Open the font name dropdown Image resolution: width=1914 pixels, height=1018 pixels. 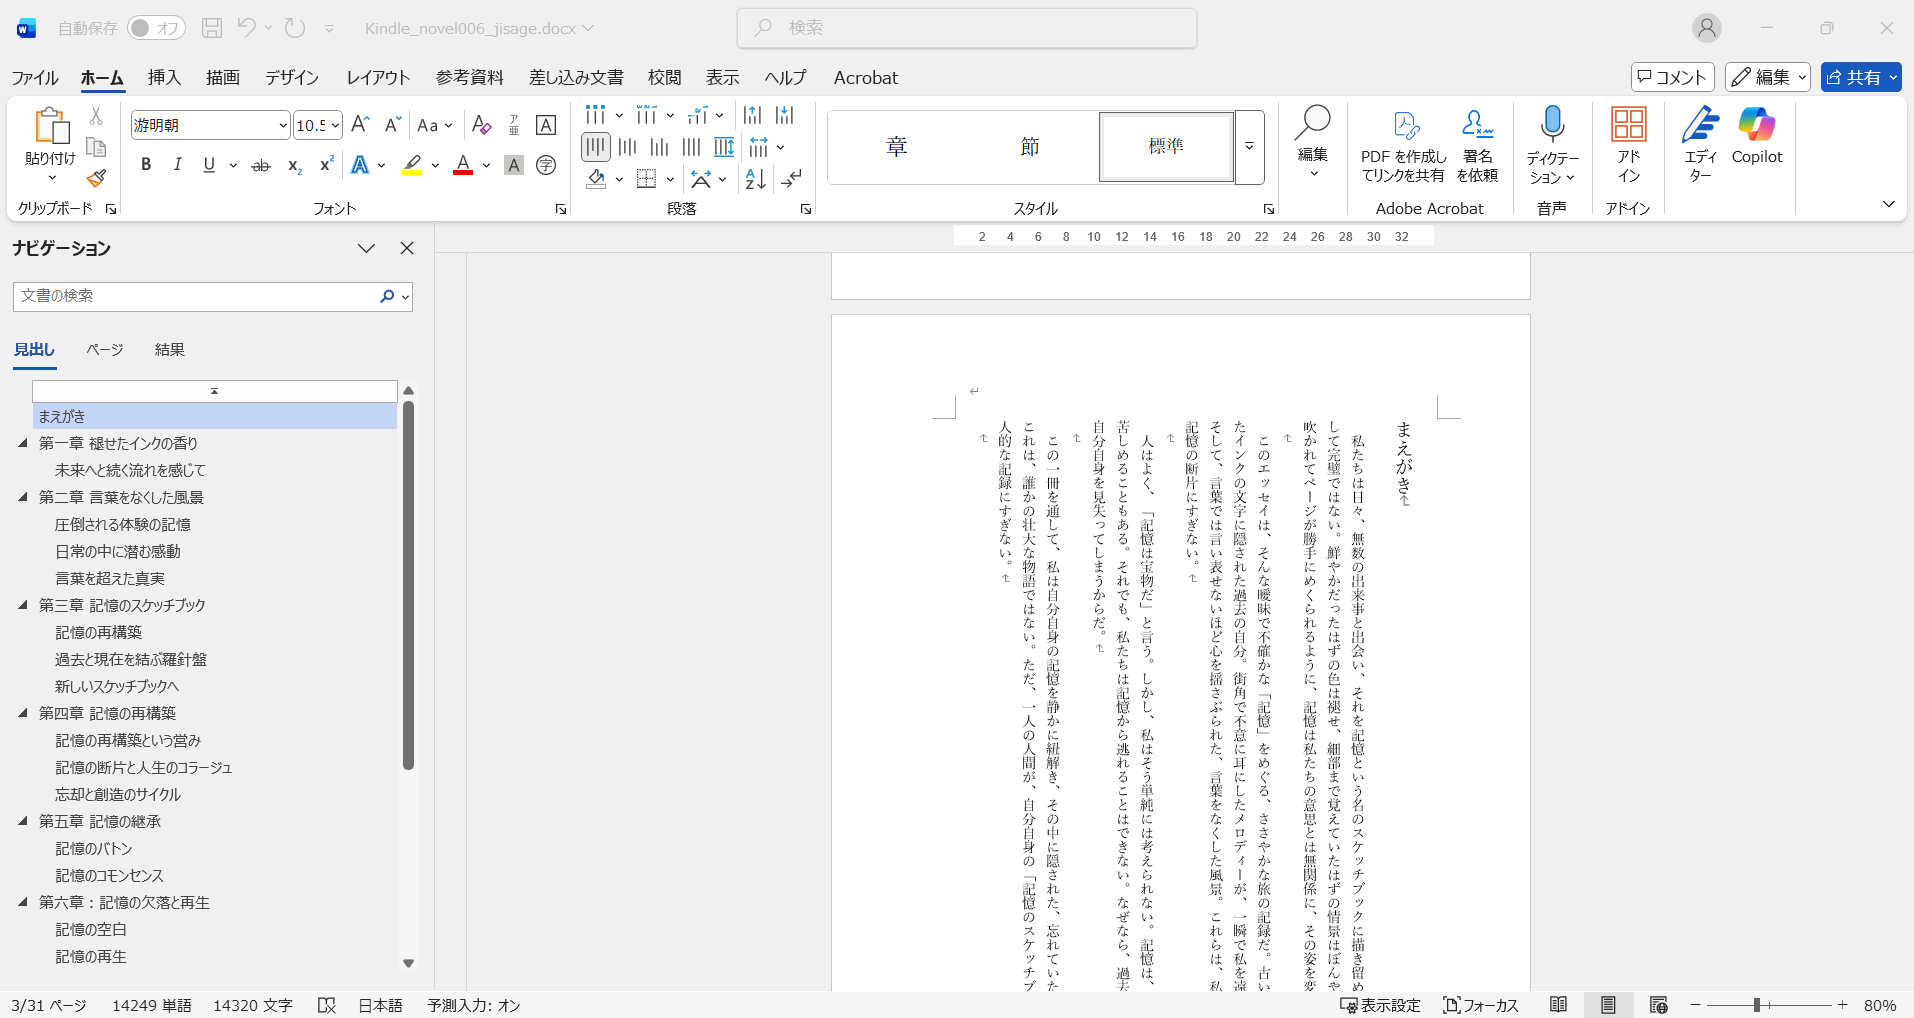283,125
